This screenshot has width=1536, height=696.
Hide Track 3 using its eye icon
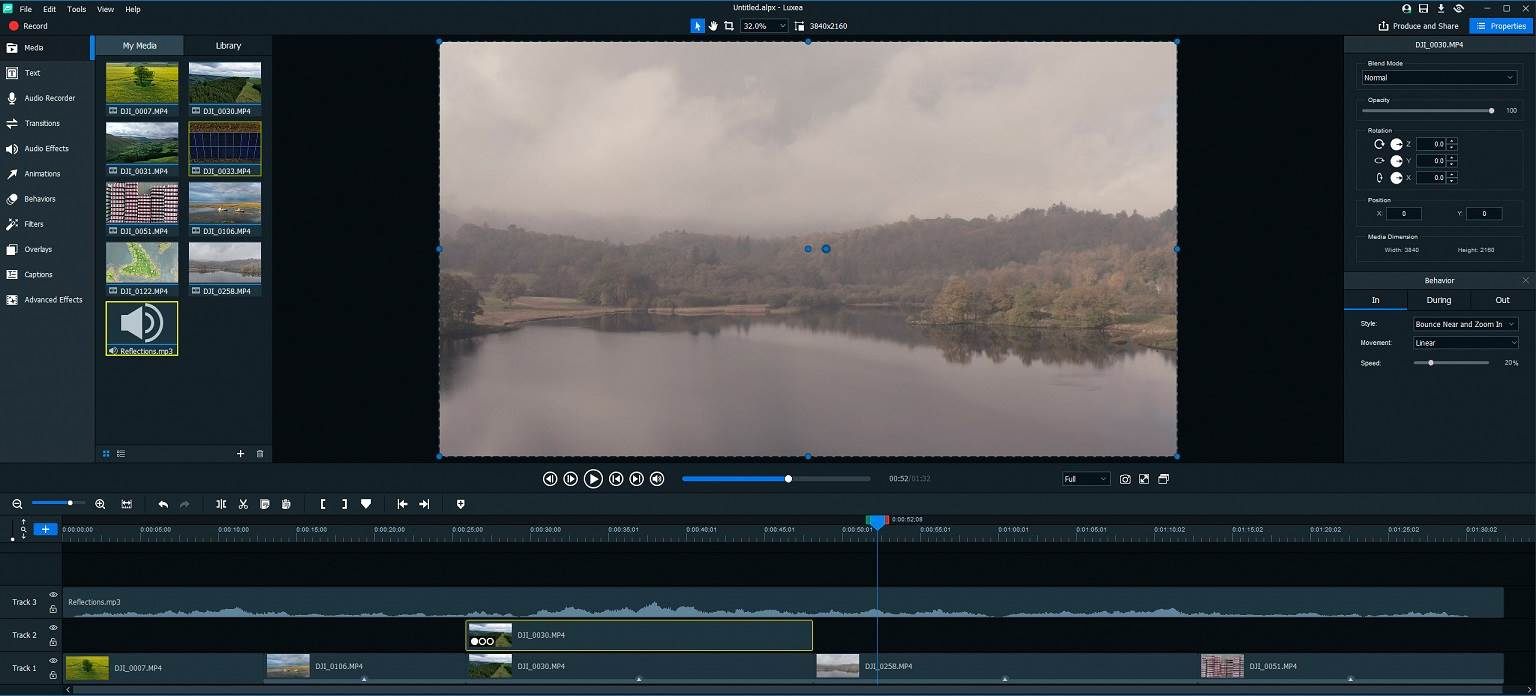(x=53, y=596)
